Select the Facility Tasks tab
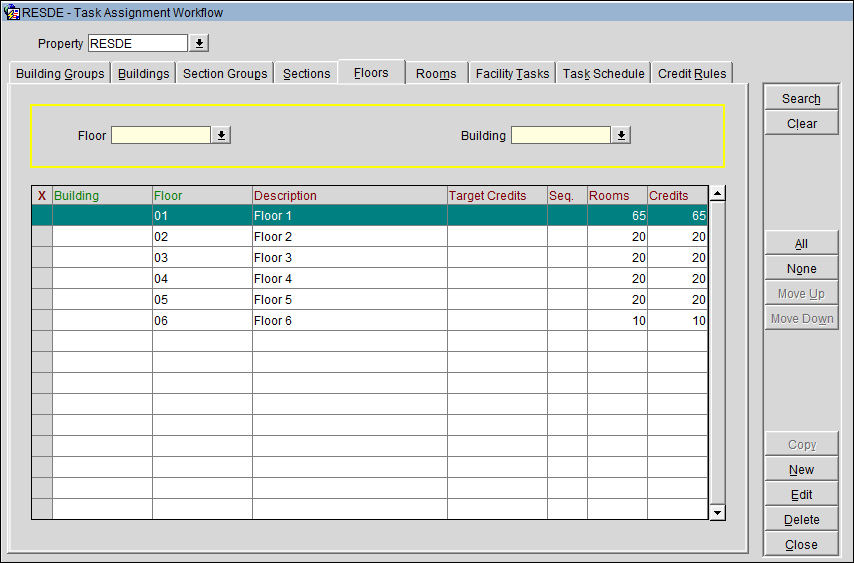The width and height of the screenshot is (854, 563). pos(512,74)
